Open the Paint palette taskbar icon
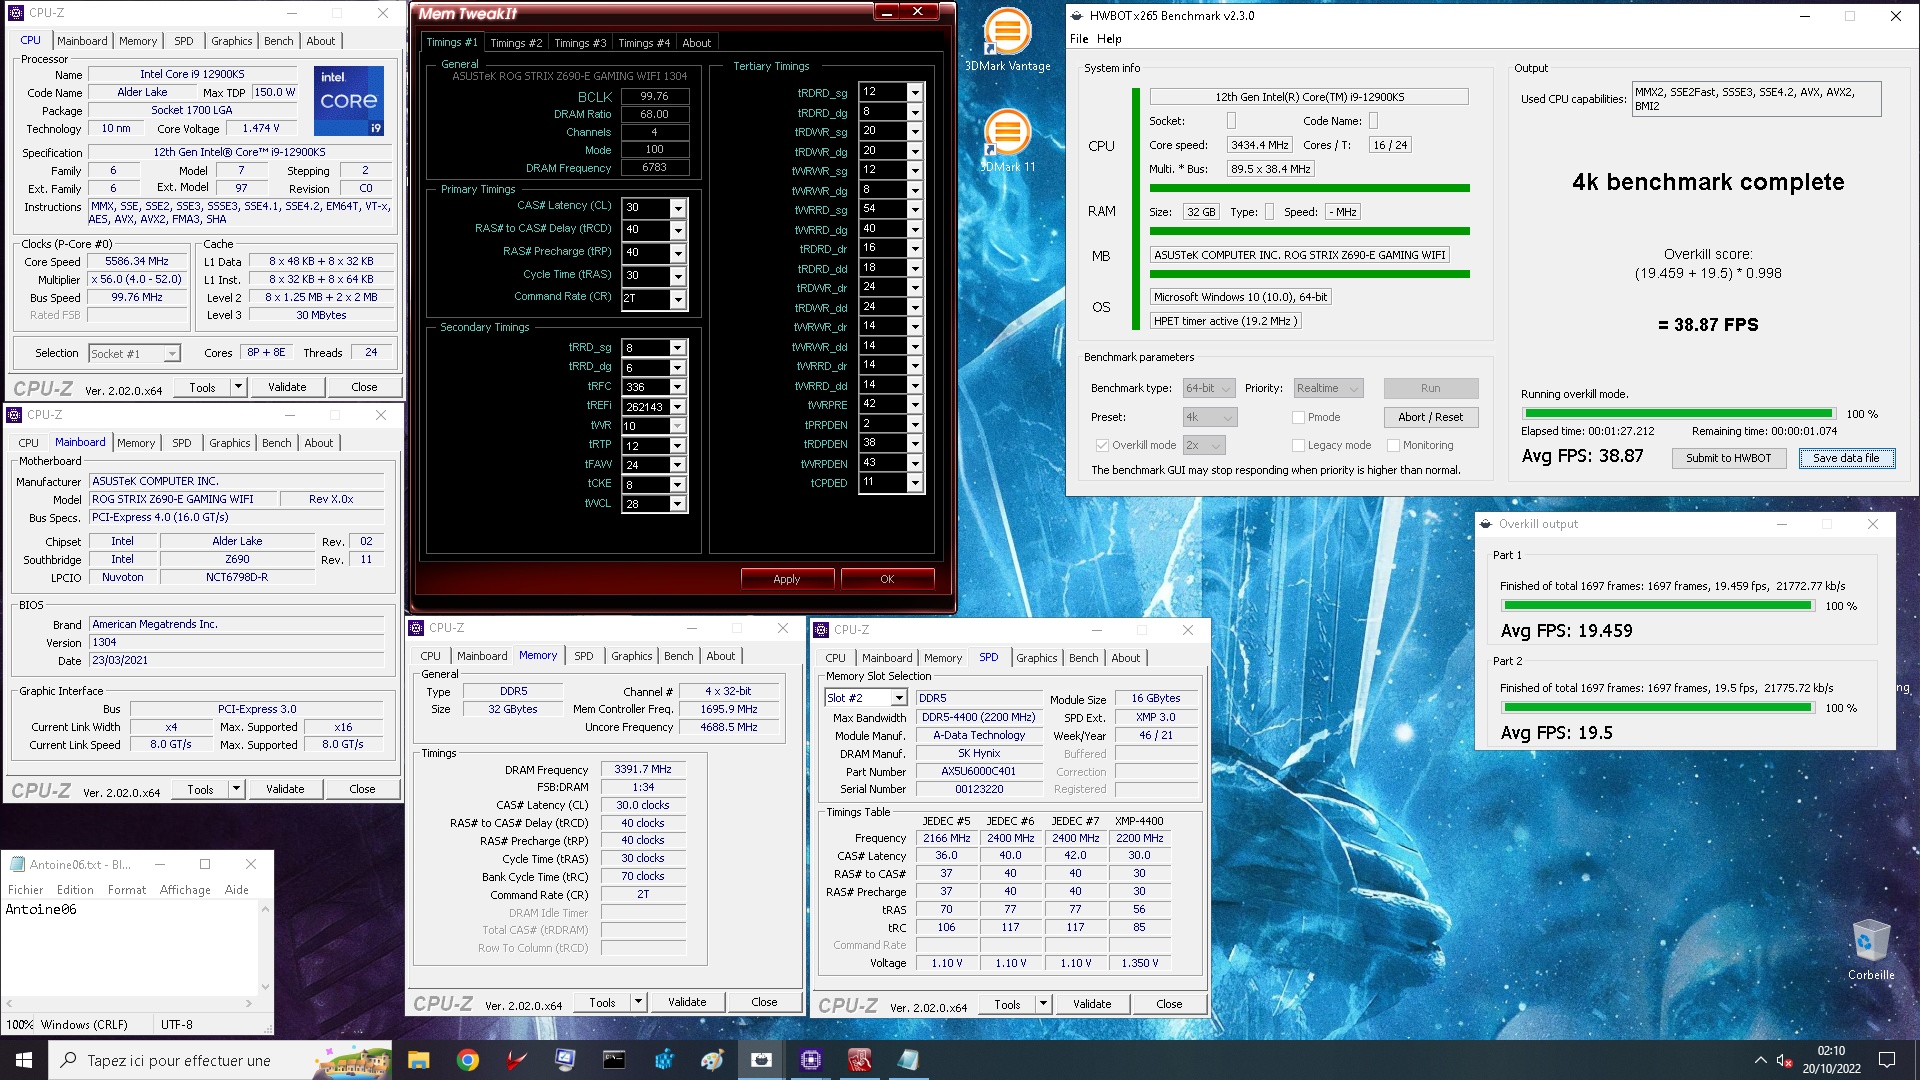This screenshot has width=1920, height=1080. click(x=712, y=1060)
